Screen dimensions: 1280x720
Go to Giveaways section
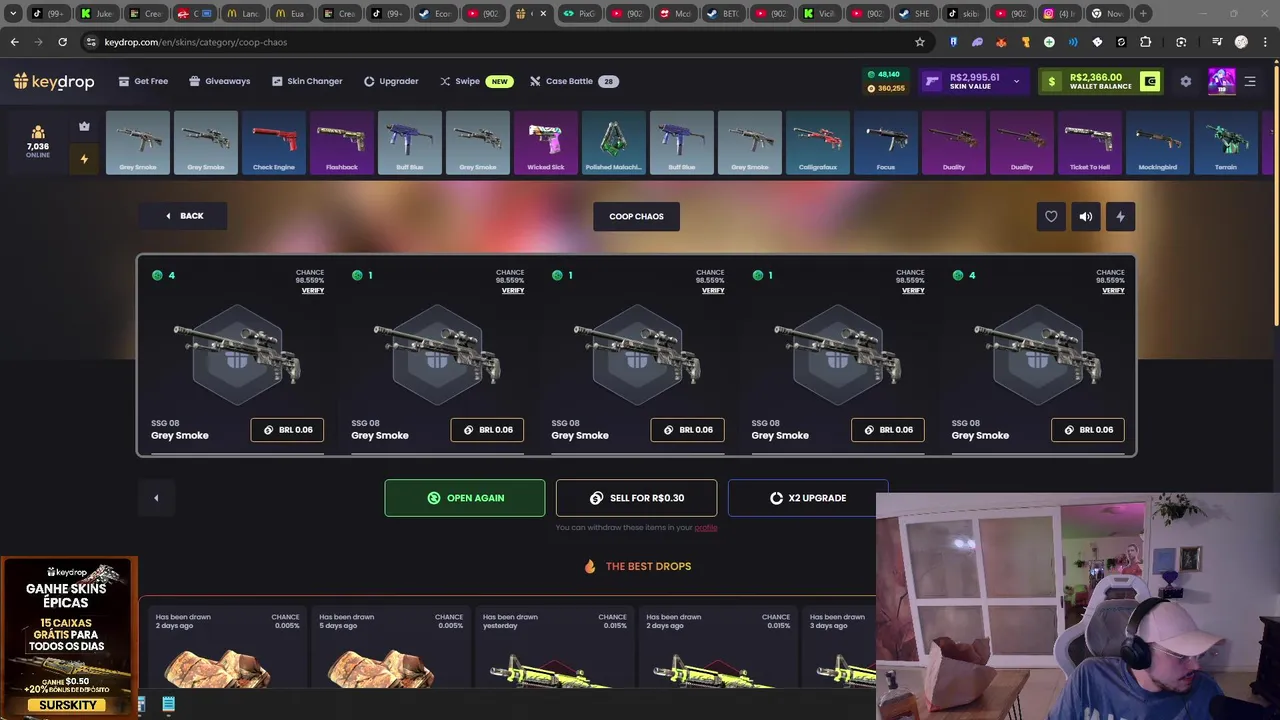(219, 81)
